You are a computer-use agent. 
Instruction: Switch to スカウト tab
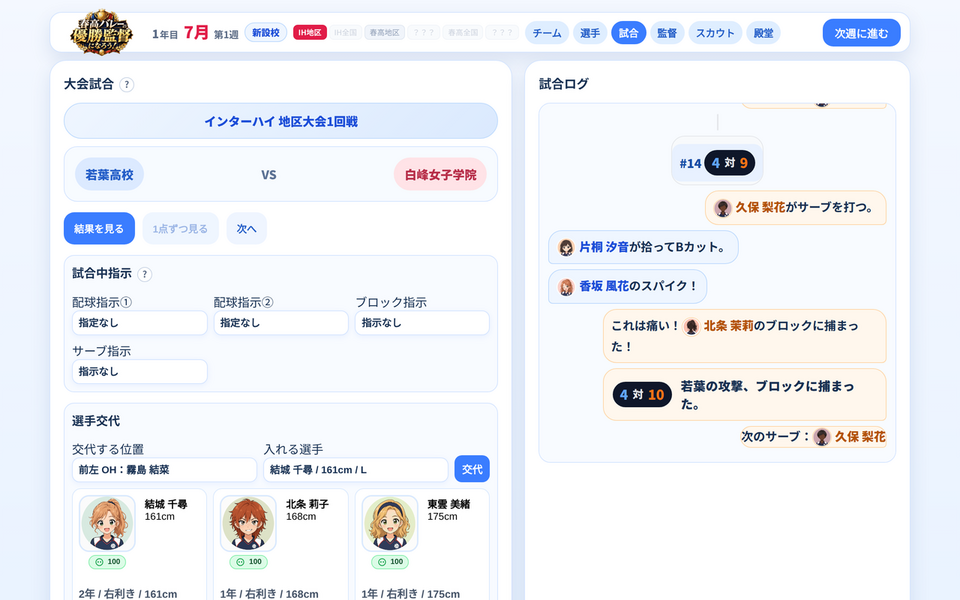715,33
